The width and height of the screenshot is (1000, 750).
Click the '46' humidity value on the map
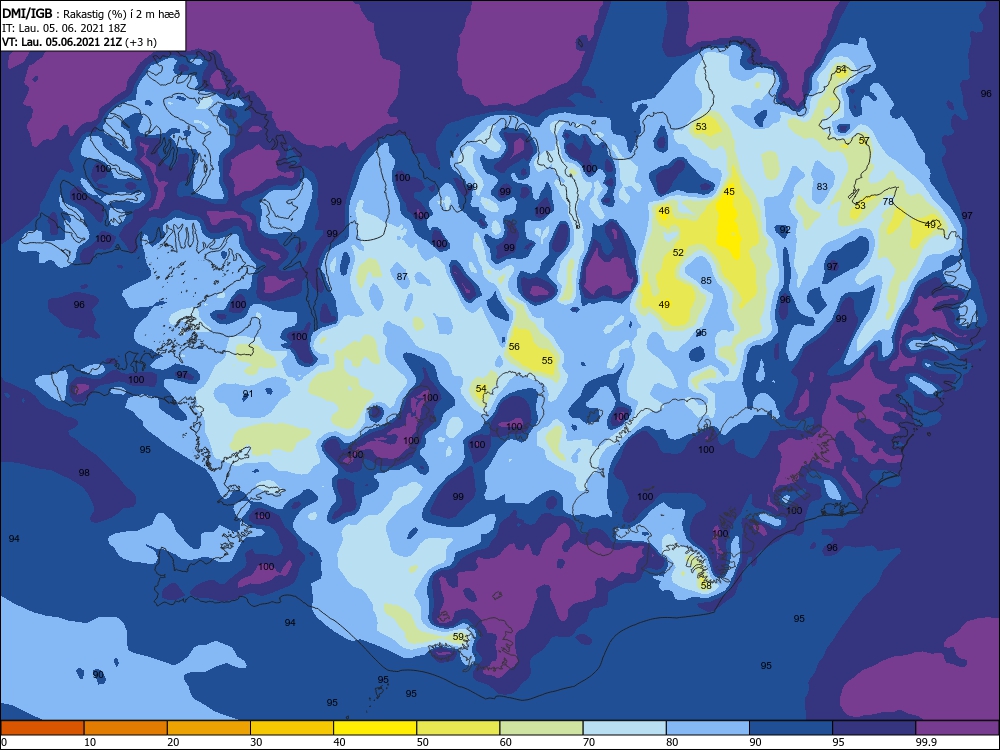click(664, 210)
